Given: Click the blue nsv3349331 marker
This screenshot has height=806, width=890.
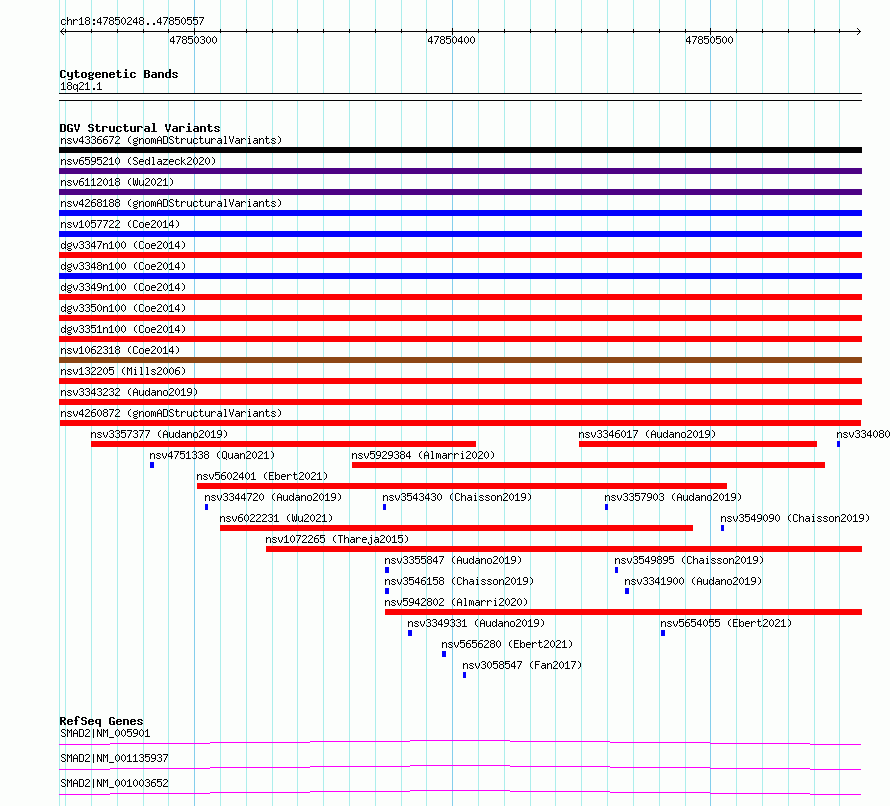Looking at the screenshot, I should click(410, 633).
